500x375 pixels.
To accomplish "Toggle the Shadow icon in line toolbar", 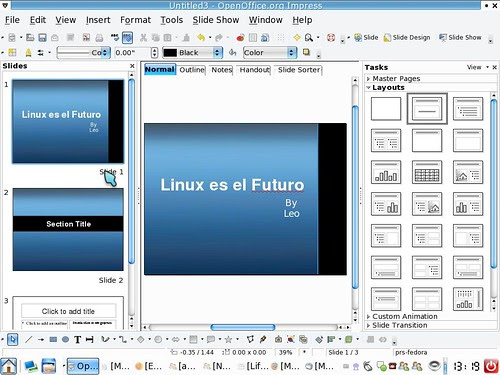I will [x=306, y=52].
